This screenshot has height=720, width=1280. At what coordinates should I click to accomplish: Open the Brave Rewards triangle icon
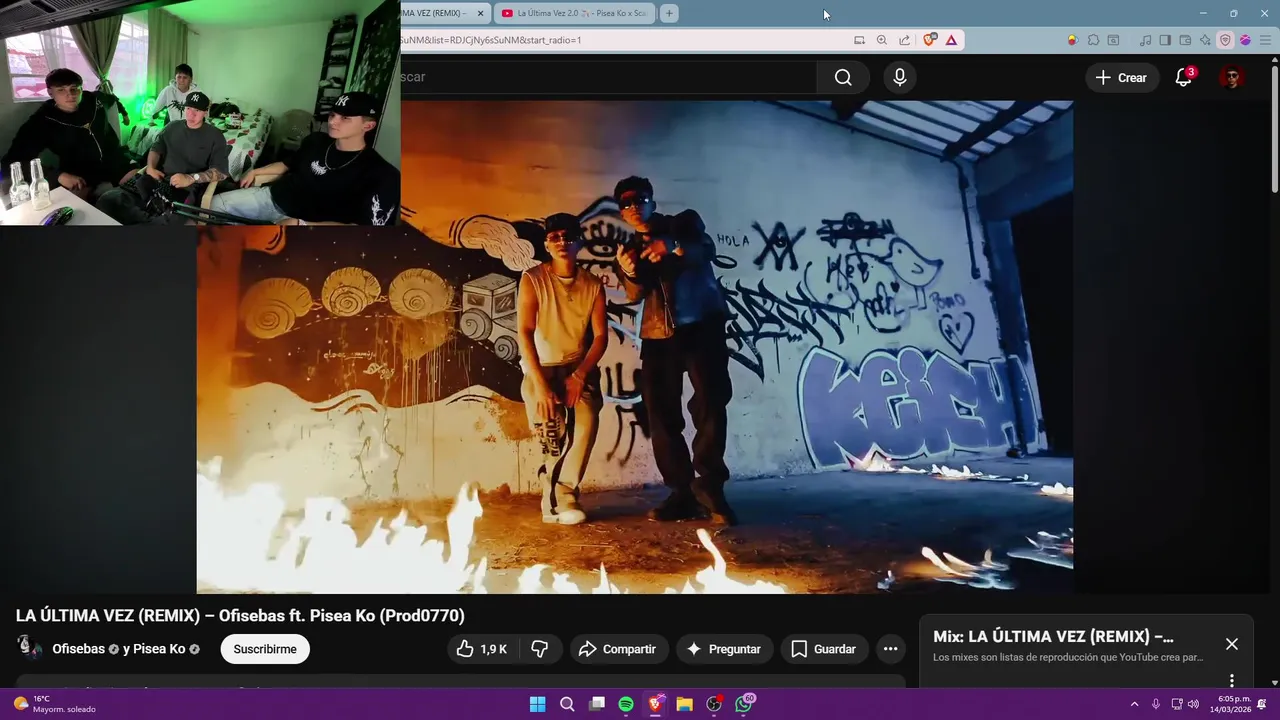point(951,40)
